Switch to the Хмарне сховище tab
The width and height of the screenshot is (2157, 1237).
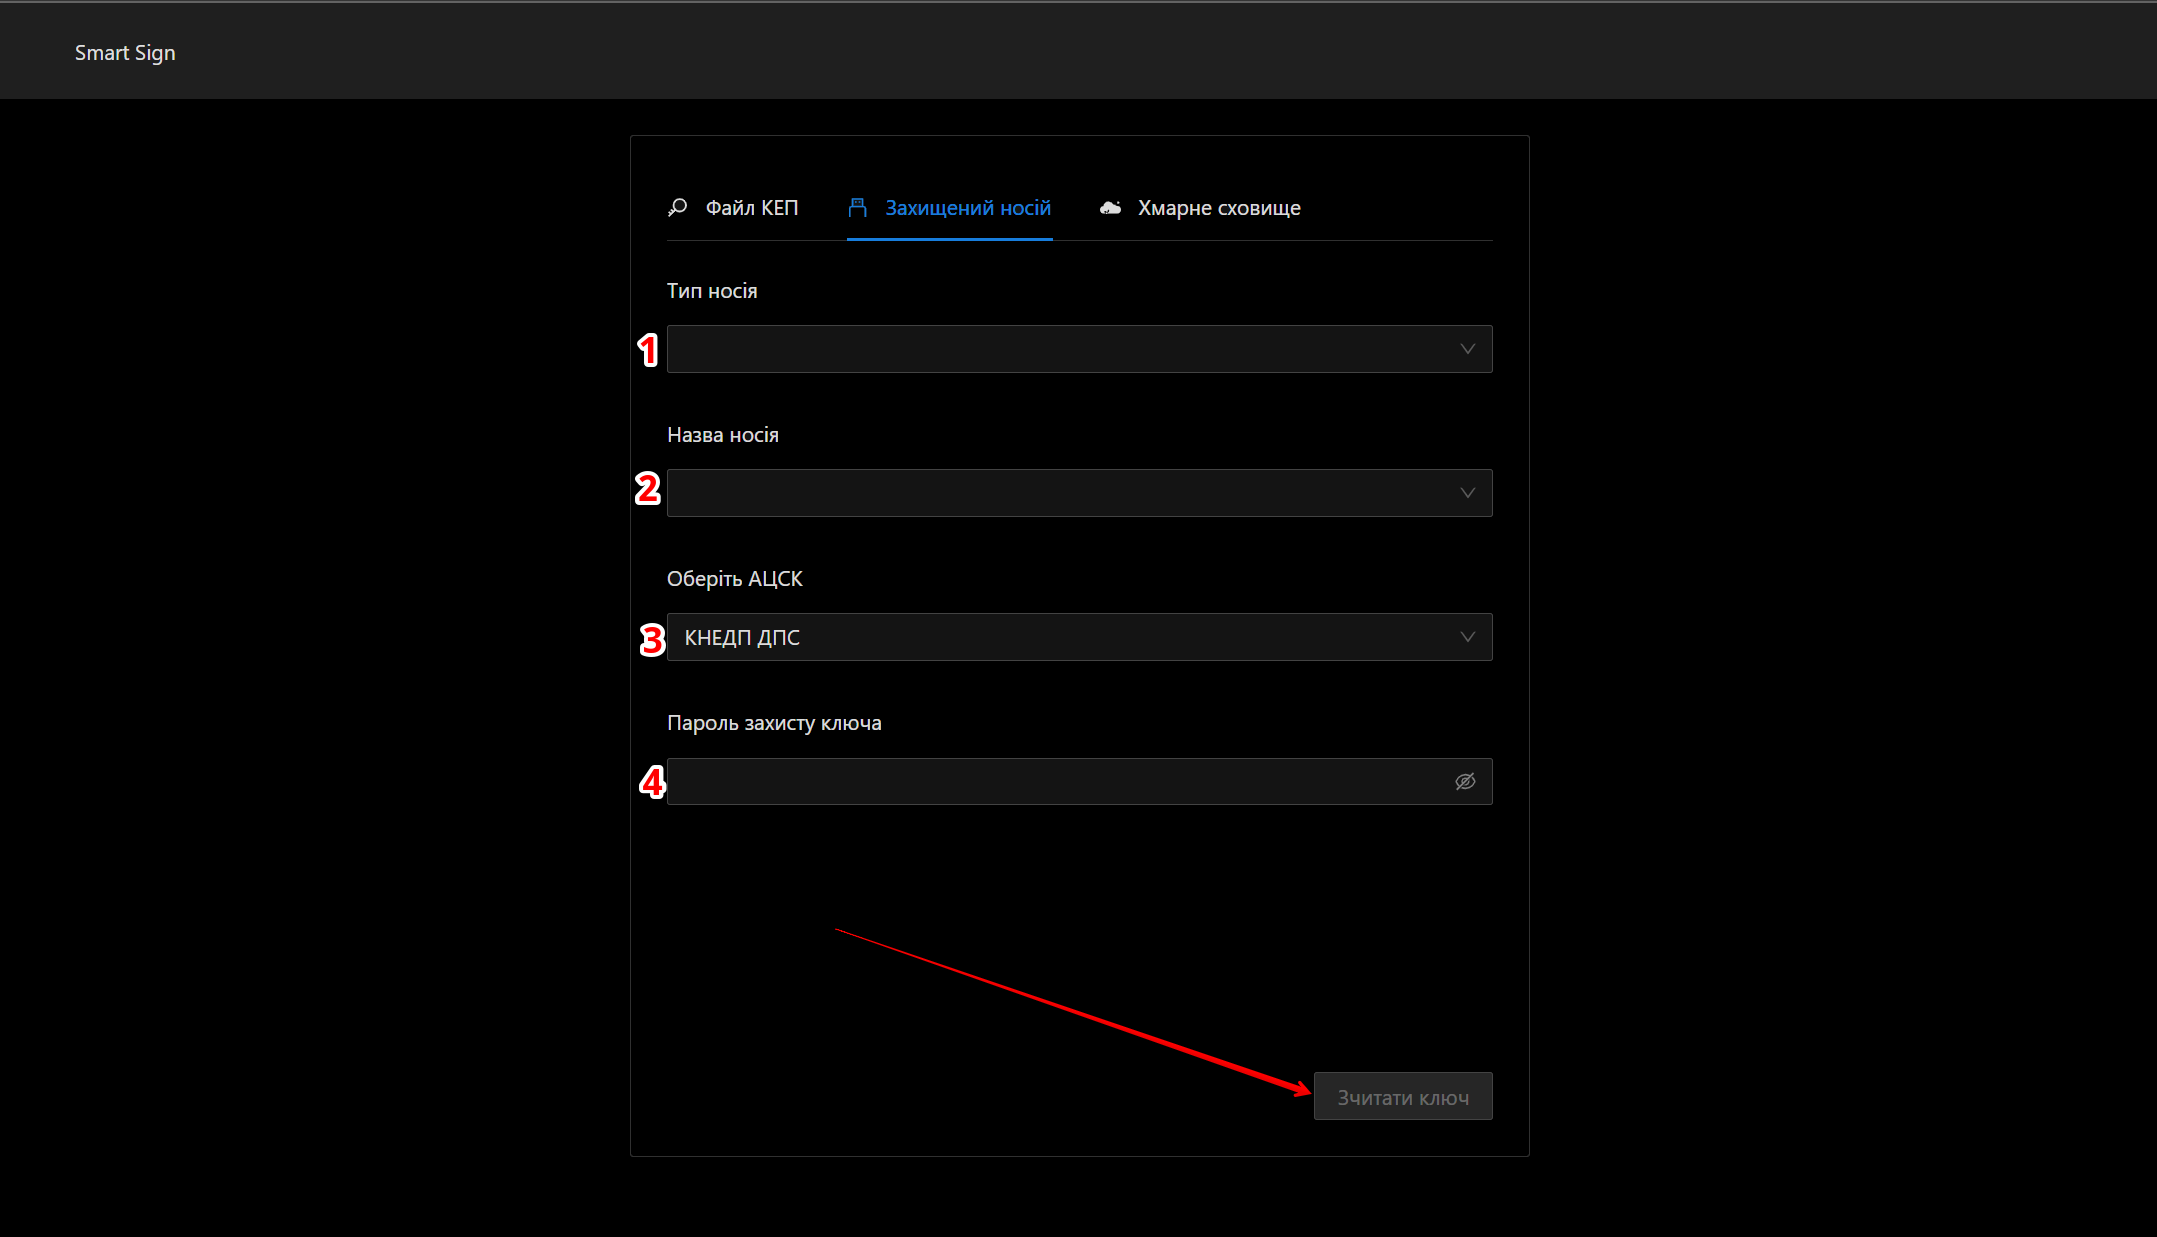(1218, 208)
